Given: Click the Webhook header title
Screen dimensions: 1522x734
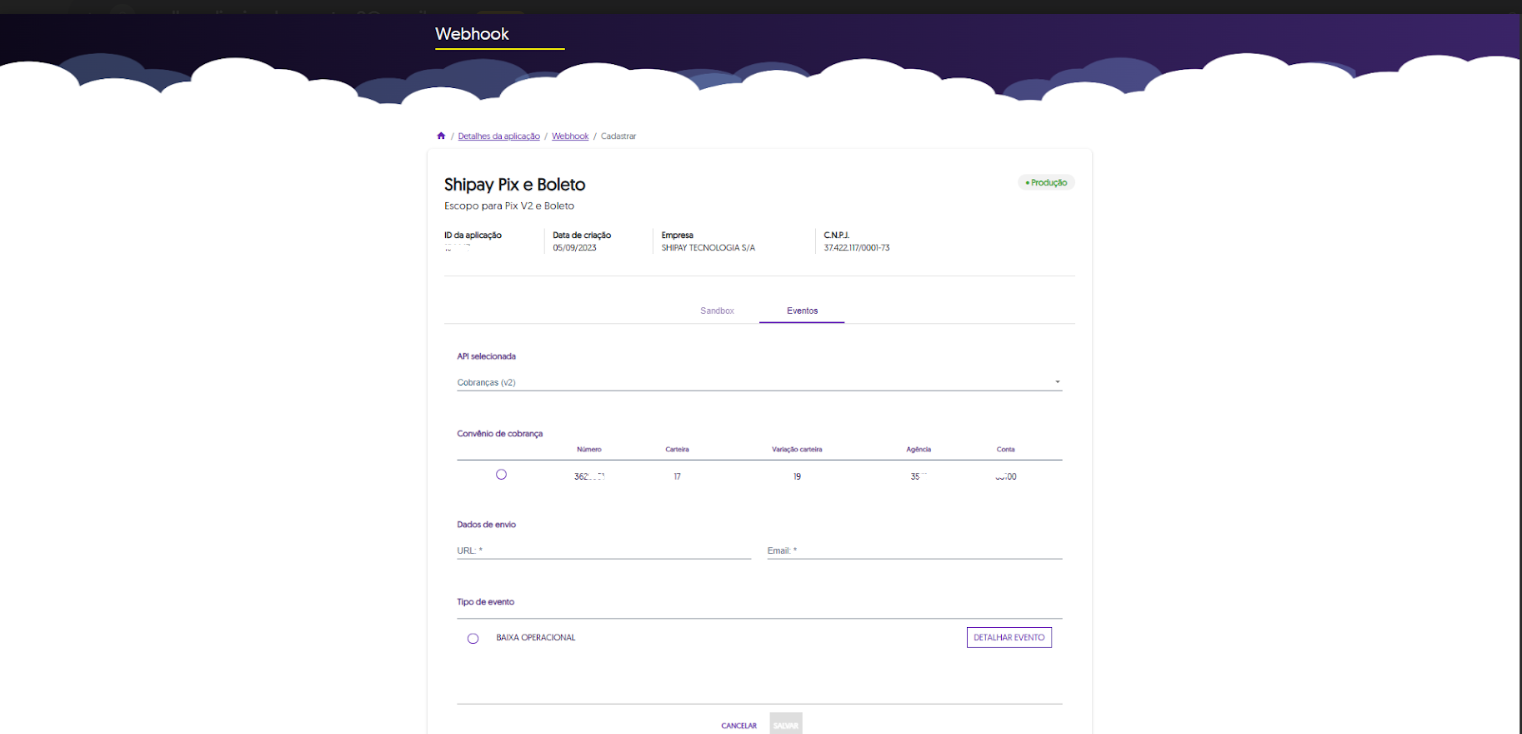Looking at the screenshot, I should (x=472, y=34).
